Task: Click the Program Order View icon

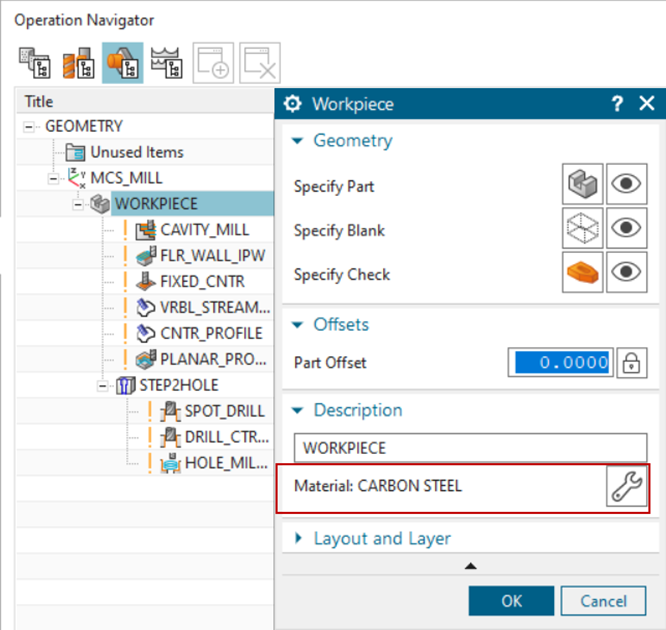Action: coord(34,62)
